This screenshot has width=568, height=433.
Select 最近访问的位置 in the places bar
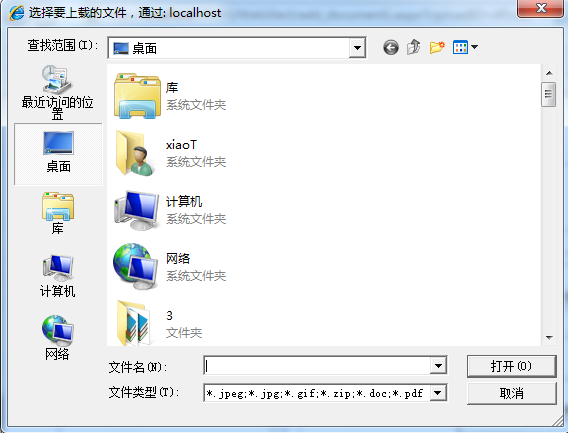click(58, 92)
